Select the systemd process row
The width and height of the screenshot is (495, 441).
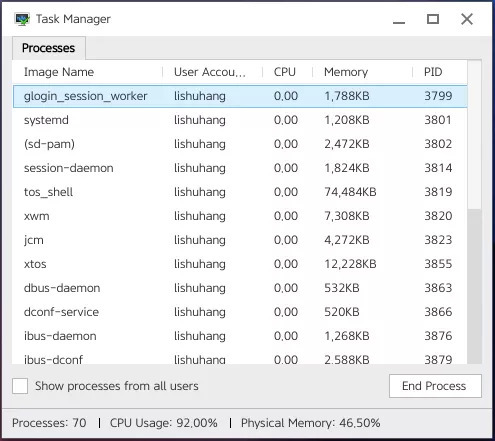click(x=240, y=120)
